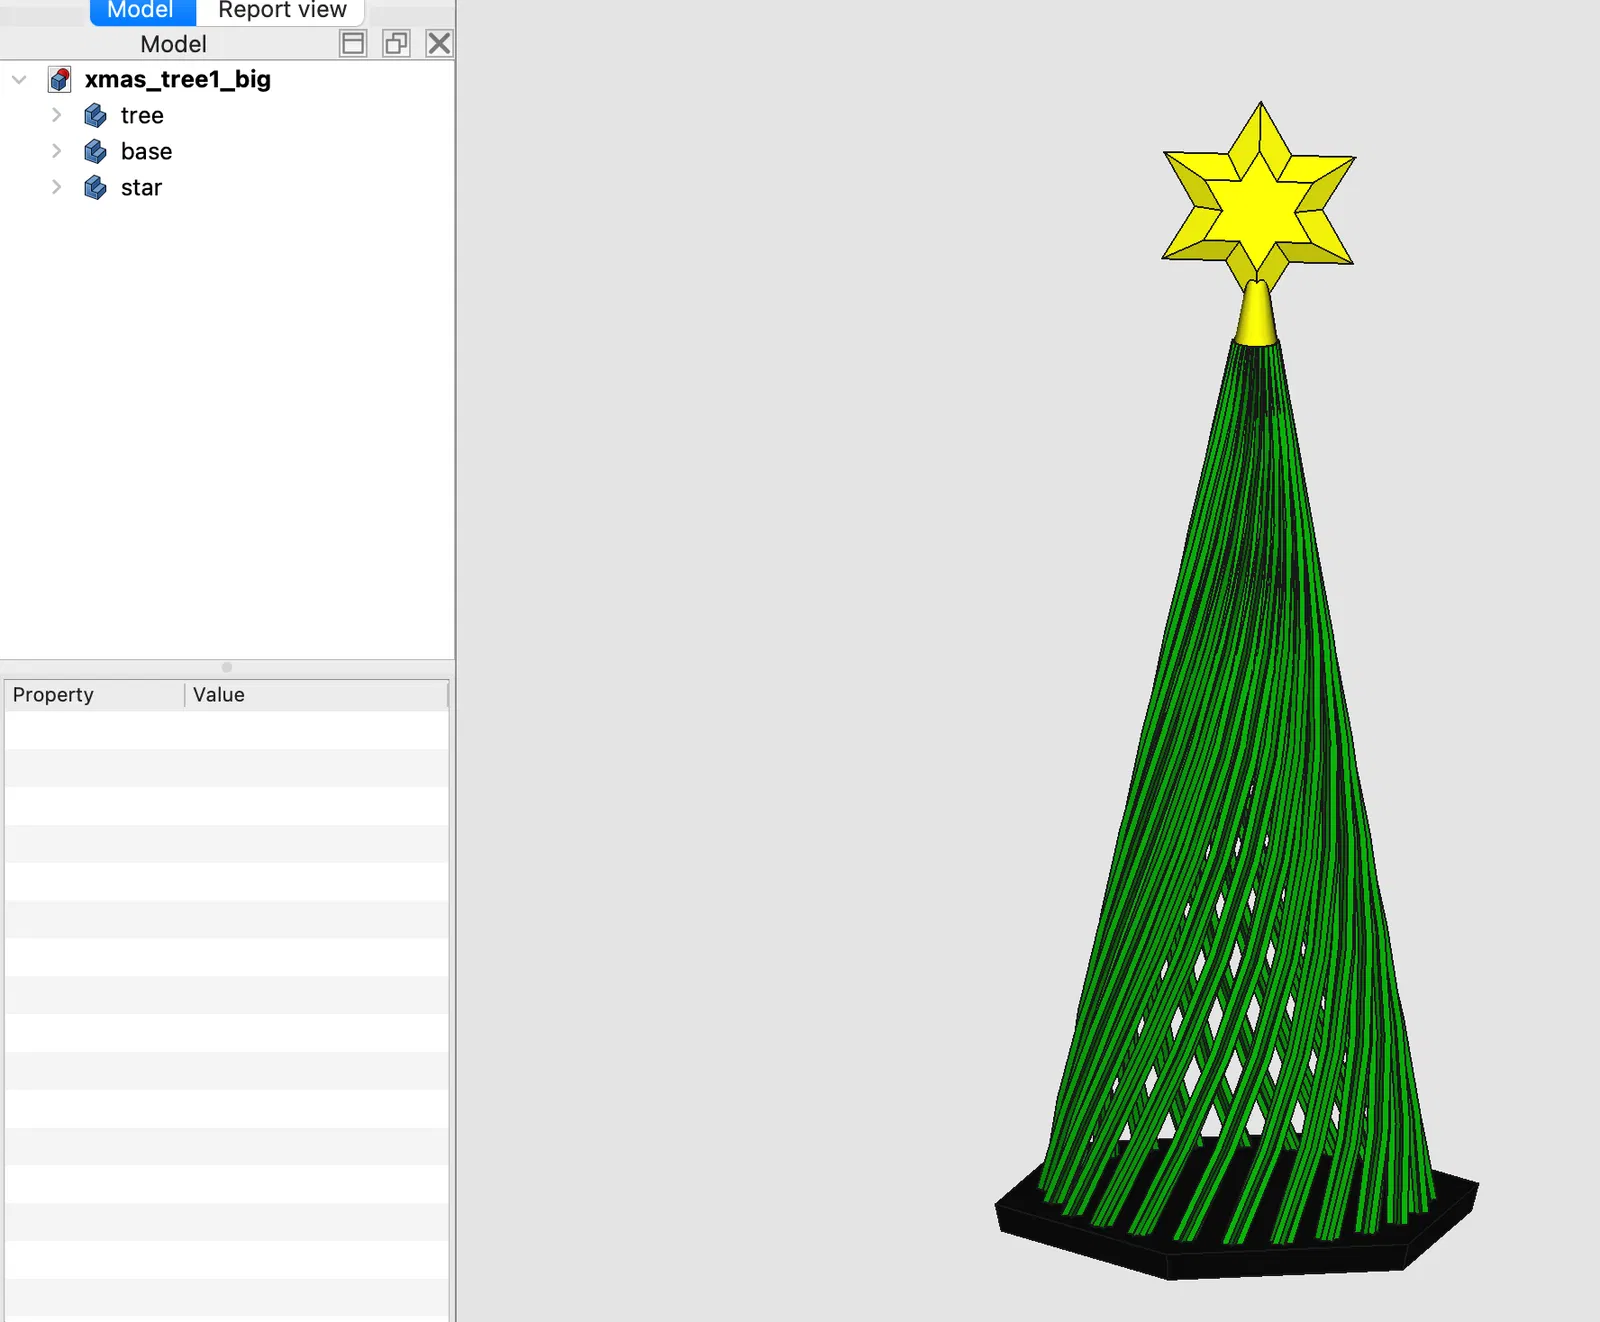1600x1322 pixels.
Task: Collapse the xmas_tree1_big document tree
Action: [19, 79]
